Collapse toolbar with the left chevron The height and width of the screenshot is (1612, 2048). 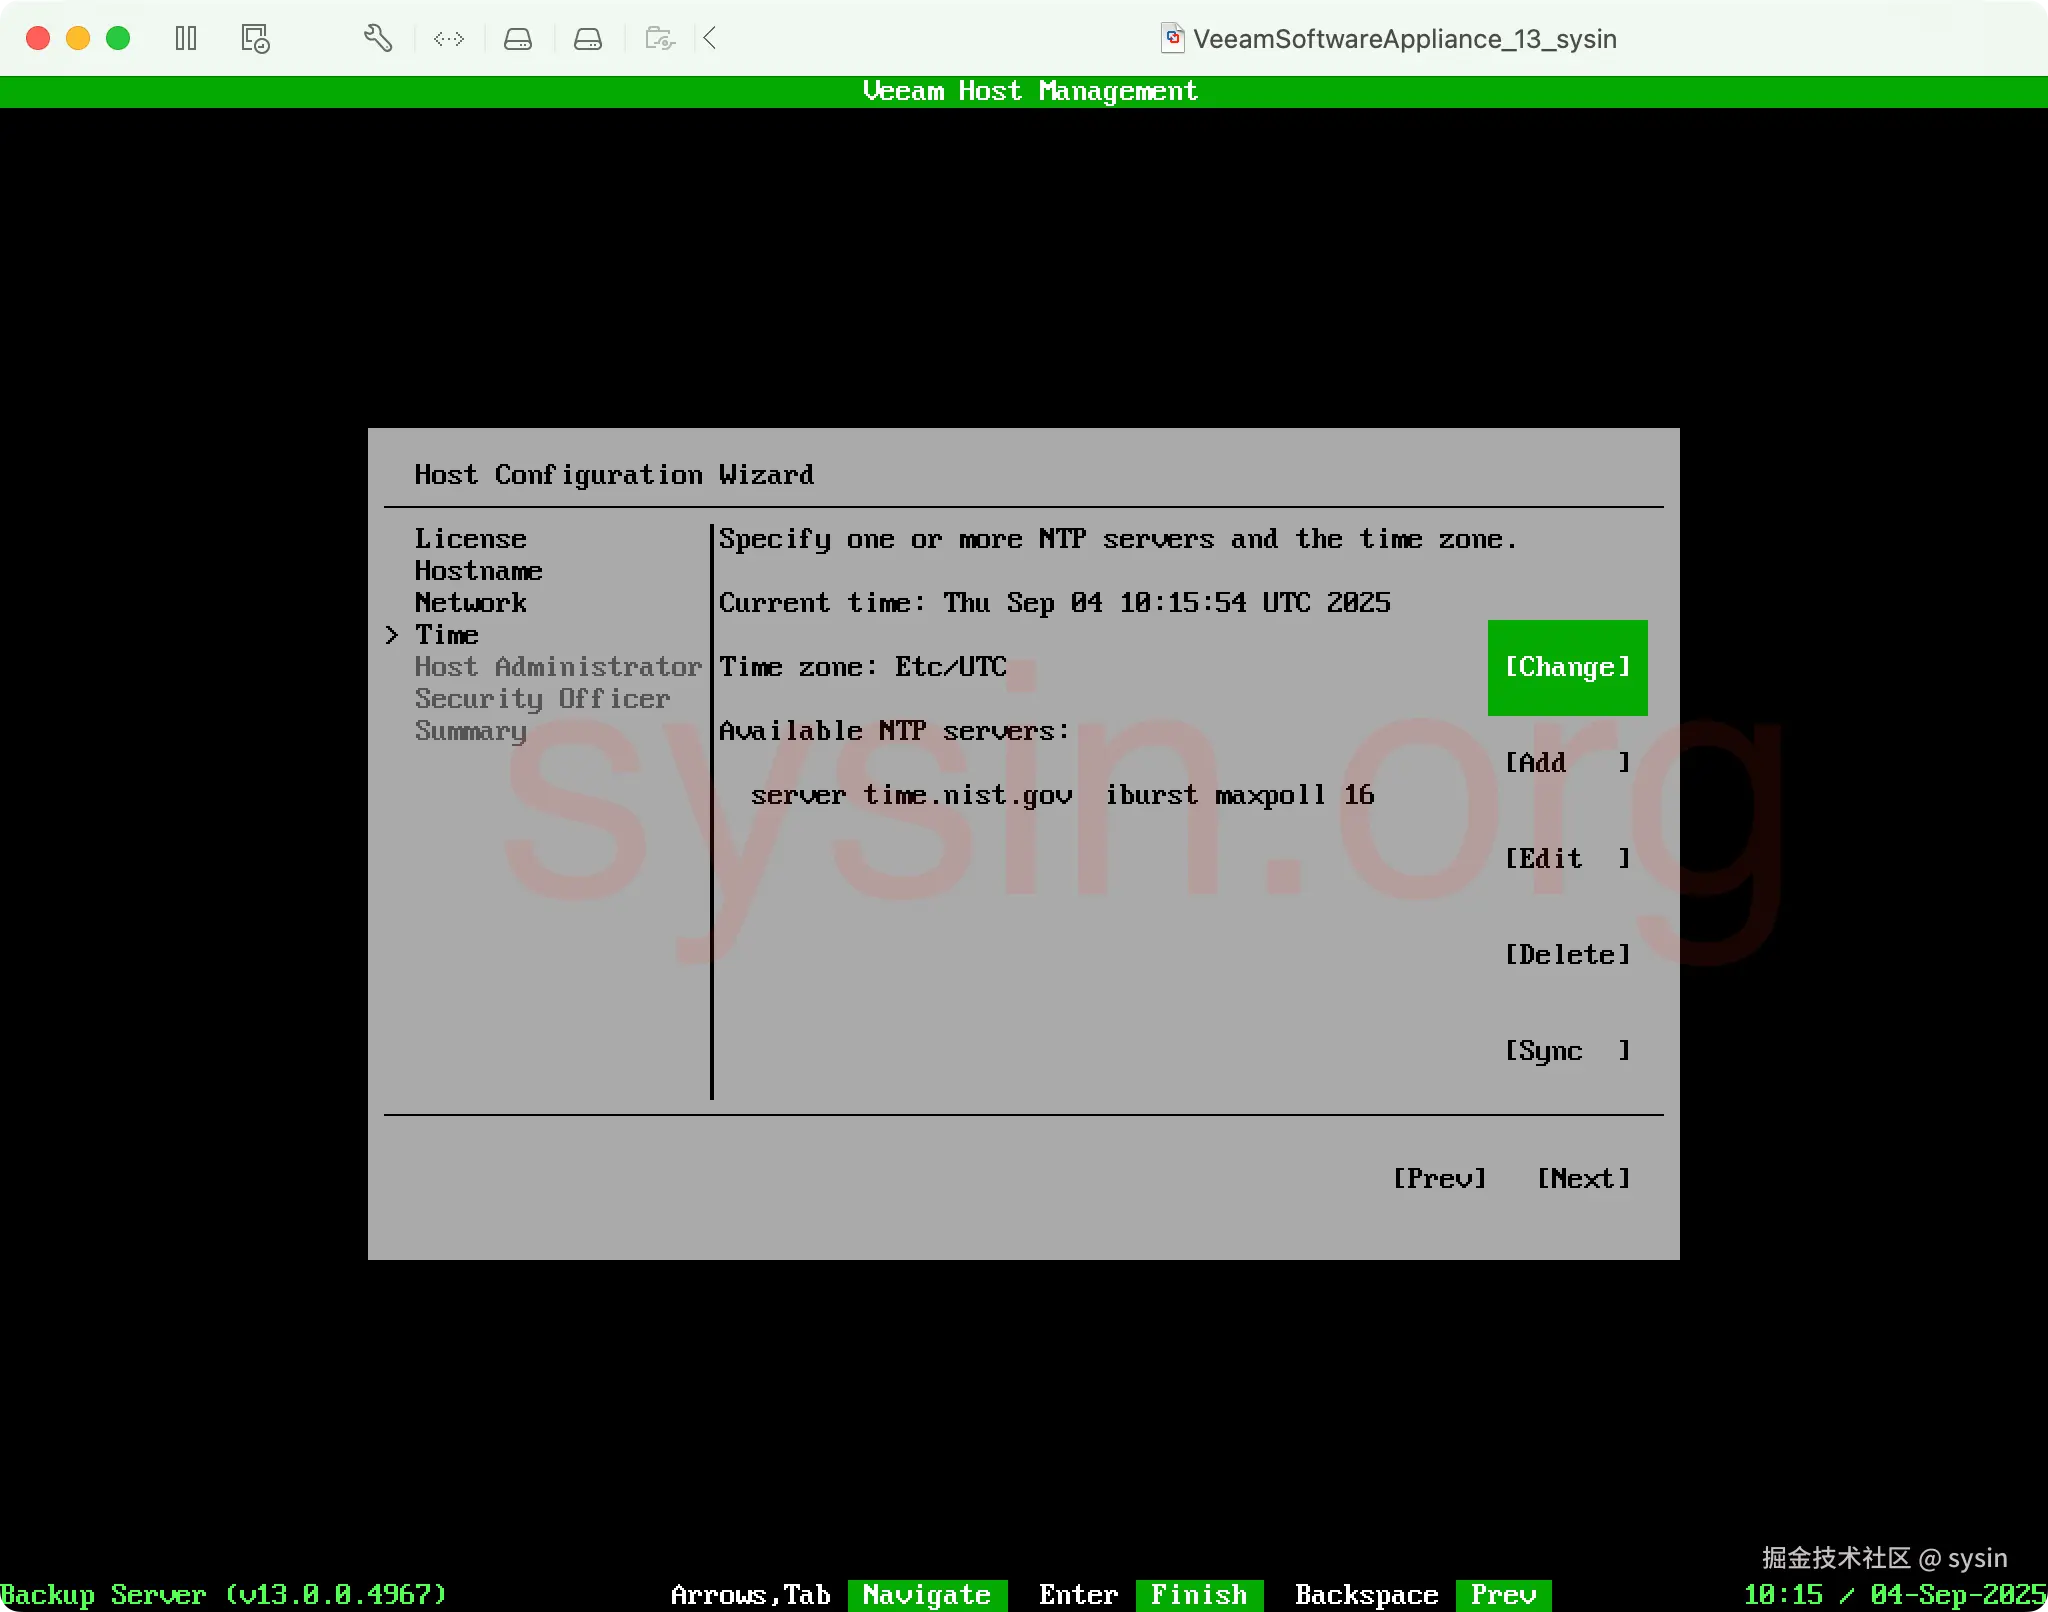click(710, 39)
